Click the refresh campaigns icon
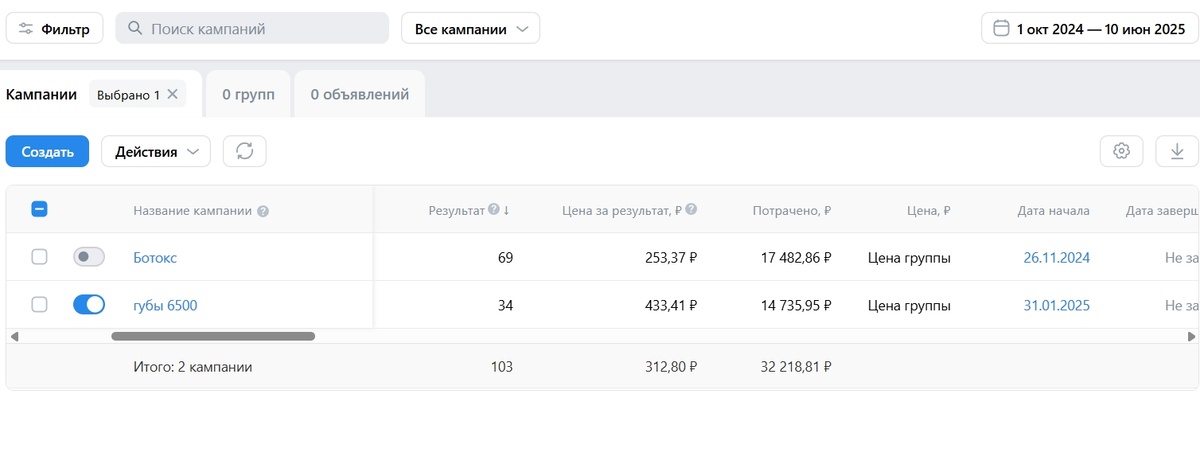This screenshot has width=1200, height=460. 244,152
